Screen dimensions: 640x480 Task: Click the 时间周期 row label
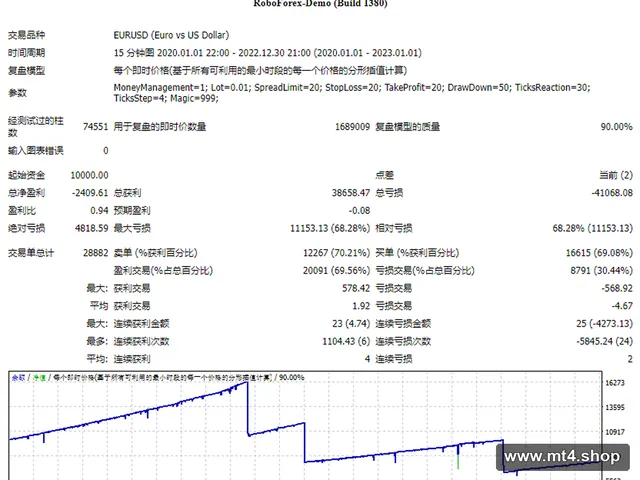(x=27, y=53)
